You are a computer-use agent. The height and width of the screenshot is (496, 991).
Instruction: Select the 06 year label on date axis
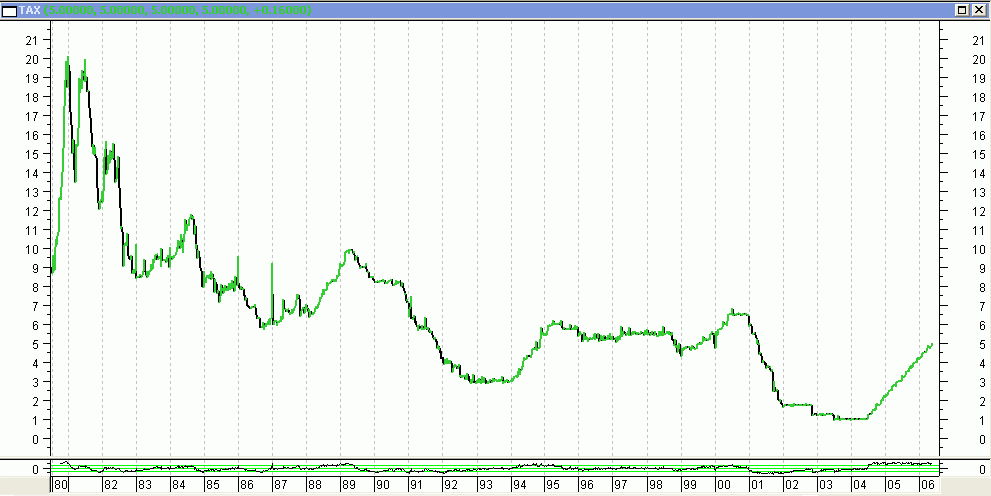[x=927, y=485]
